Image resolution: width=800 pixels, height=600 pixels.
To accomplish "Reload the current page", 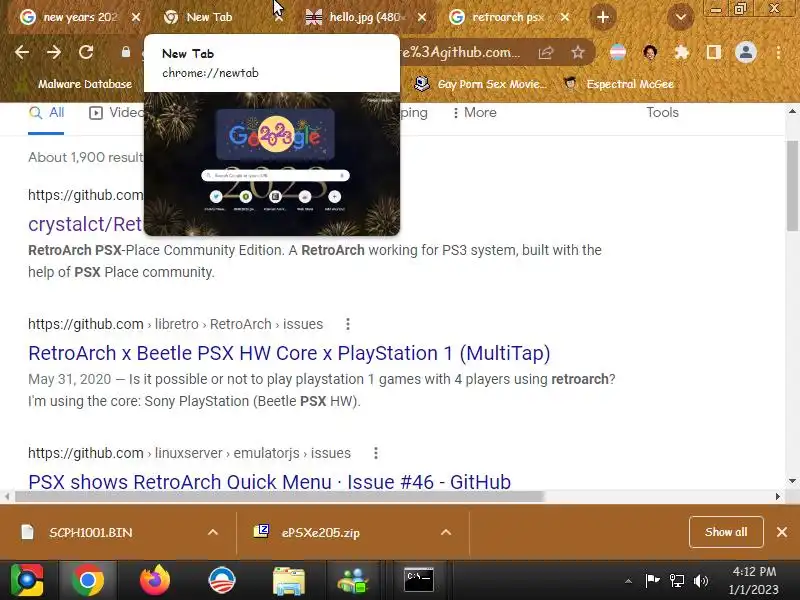I will coord(86,52).
